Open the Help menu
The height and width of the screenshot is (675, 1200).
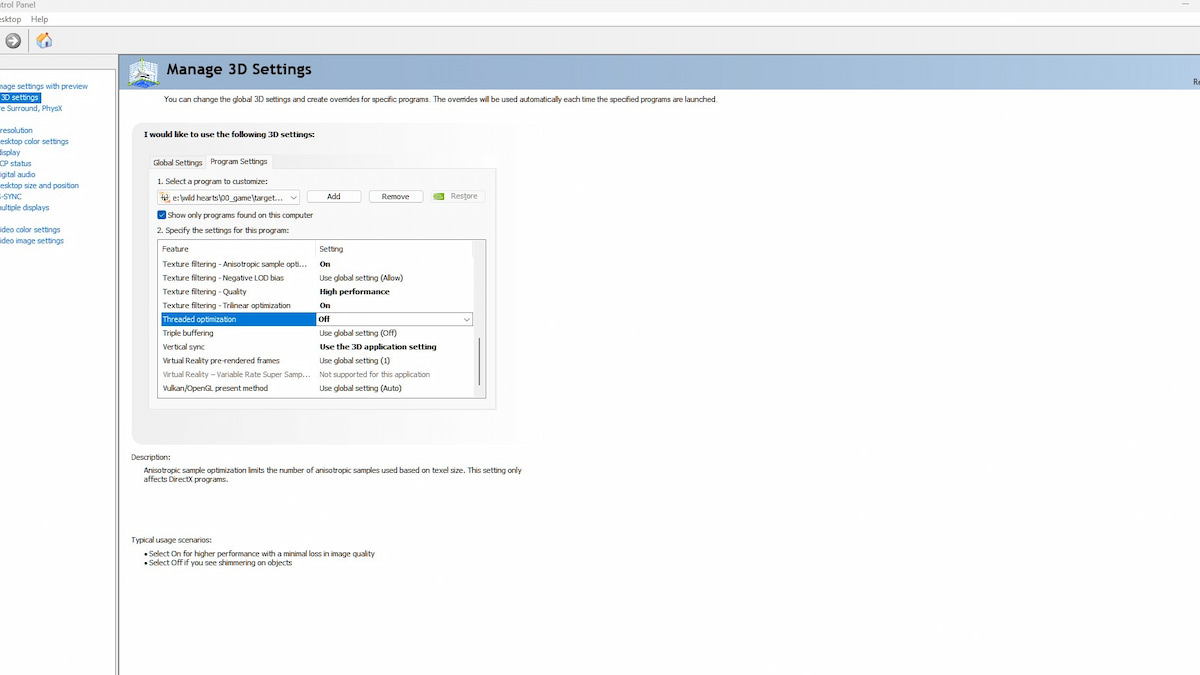[39, 19]
